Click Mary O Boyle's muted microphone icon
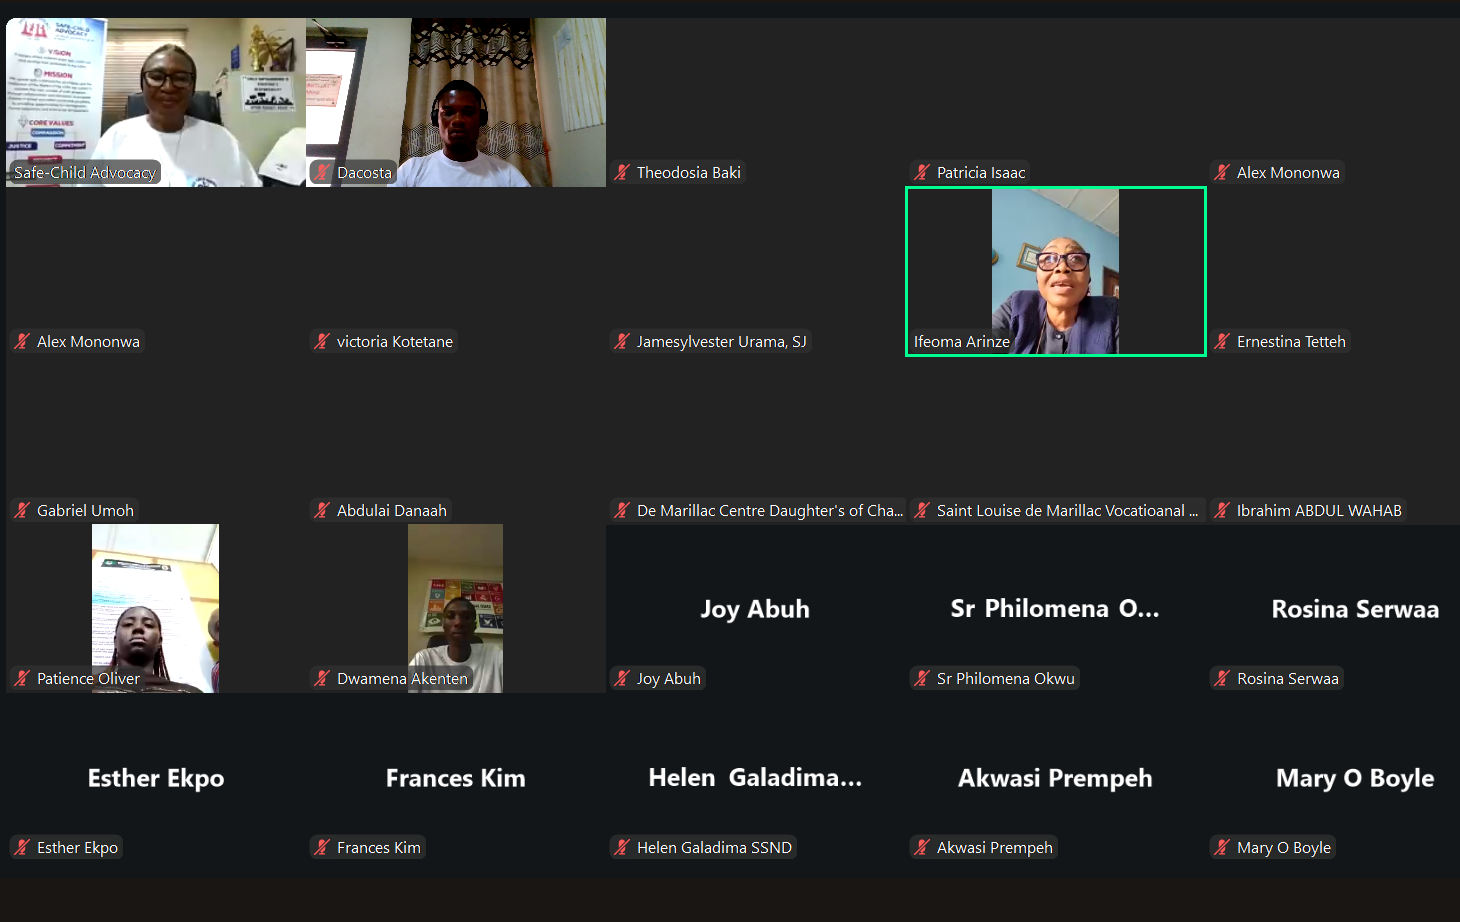Screen dimensions: 1460x922 tap(1222, 848)
